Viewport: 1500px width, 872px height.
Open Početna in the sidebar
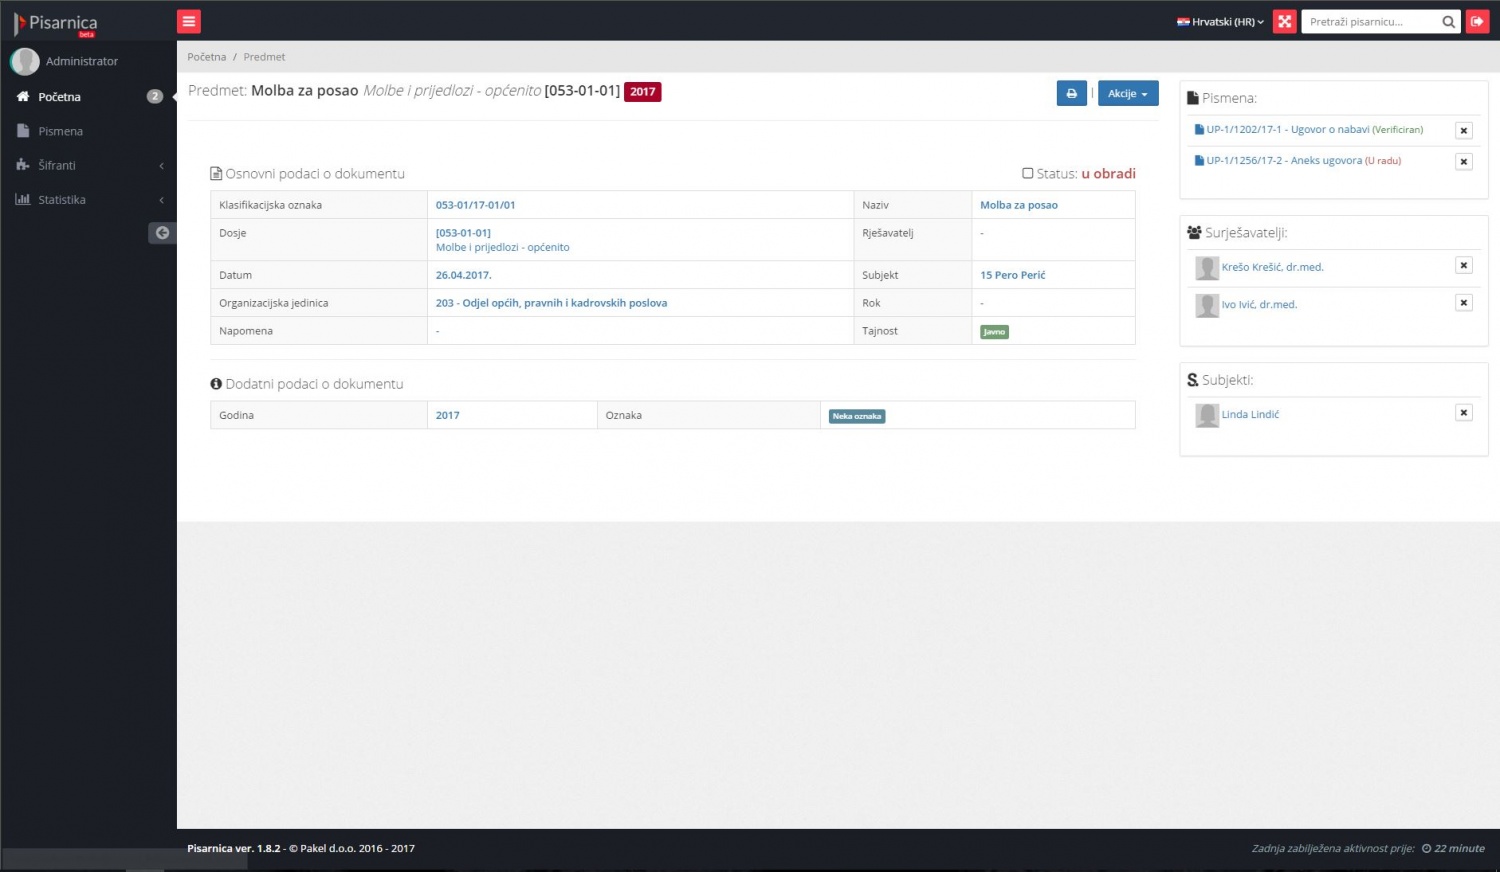[x=88, y=97]
